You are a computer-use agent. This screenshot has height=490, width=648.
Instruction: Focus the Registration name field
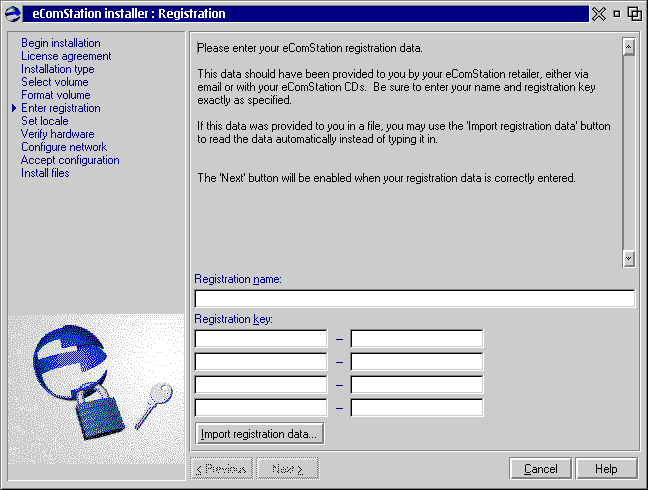point(415,298)
